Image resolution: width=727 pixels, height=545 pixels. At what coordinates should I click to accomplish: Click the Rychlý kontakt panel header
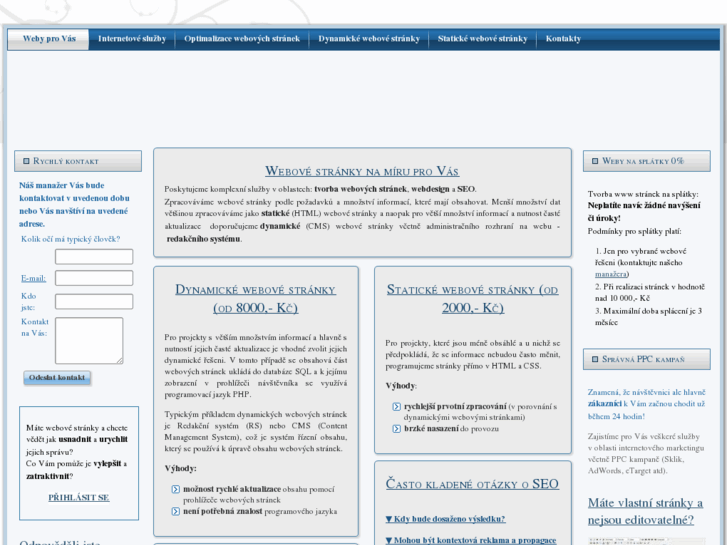click(x=78, y=161)
